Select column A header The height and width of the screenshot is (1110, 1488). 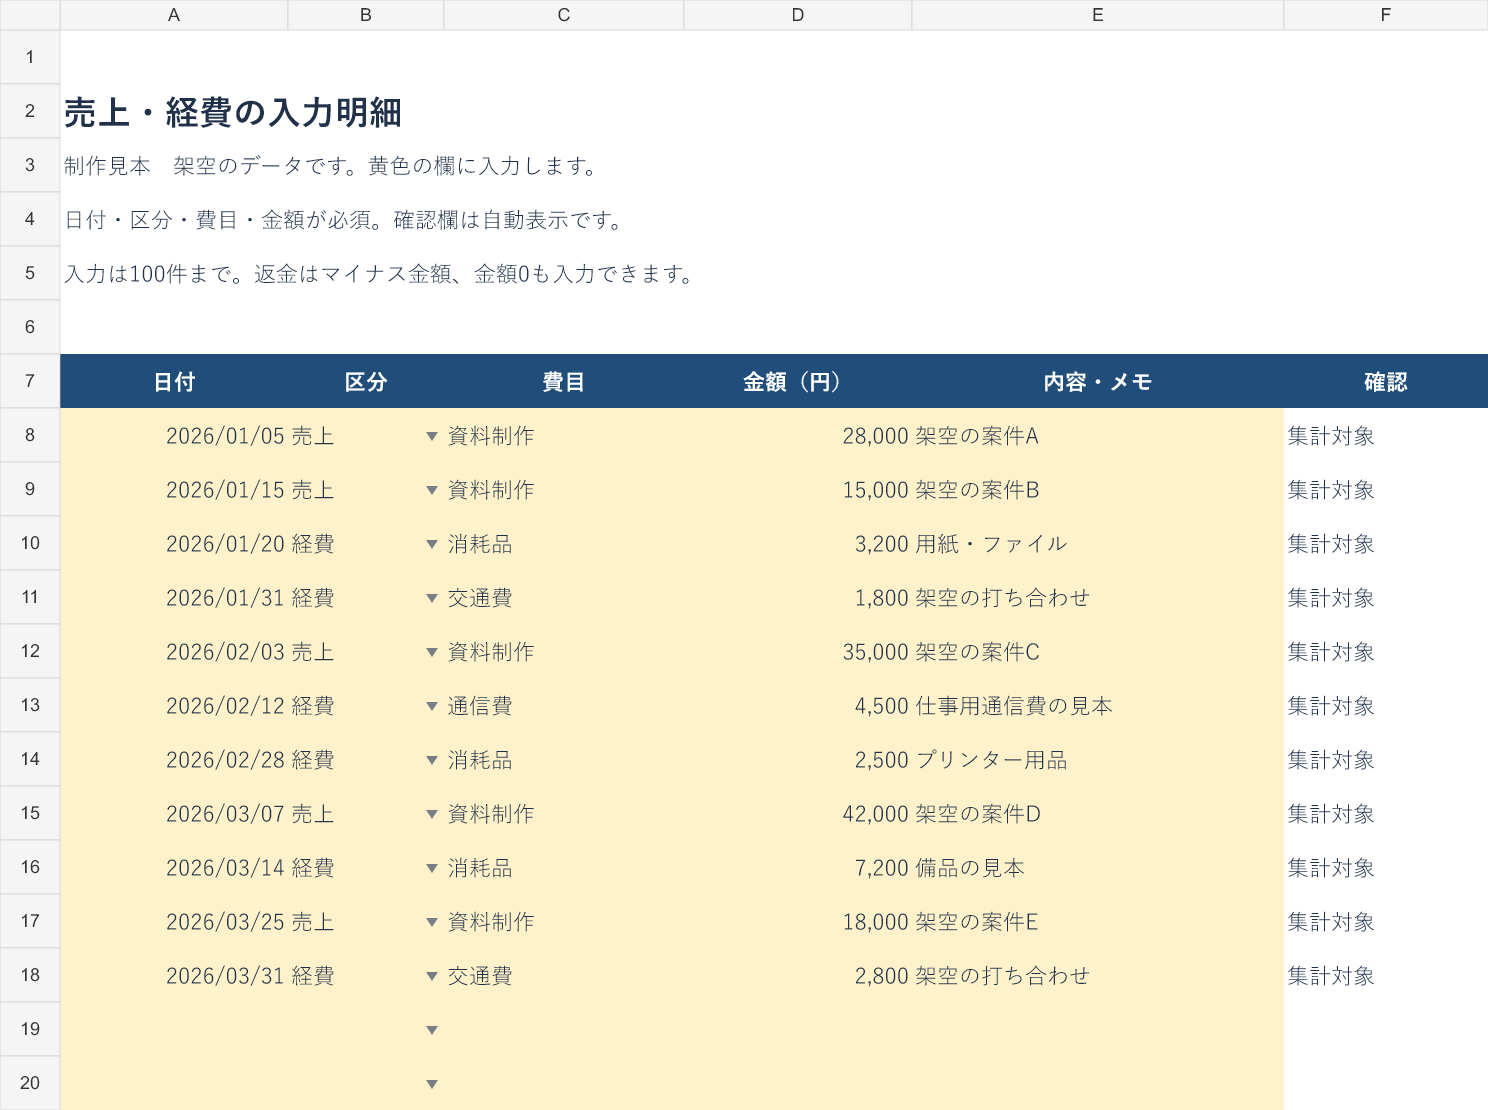[x=174, y=15]
